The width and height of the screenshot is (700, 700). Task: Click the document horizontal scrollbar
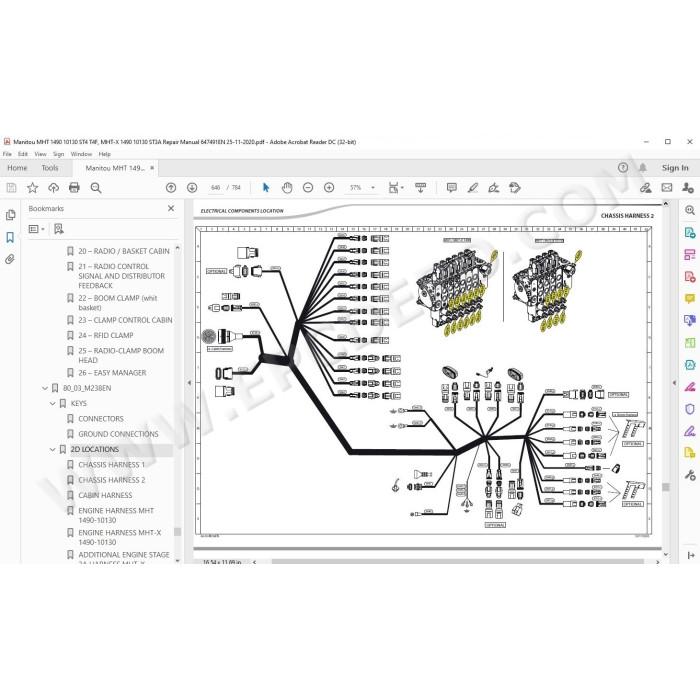point(457,562)
